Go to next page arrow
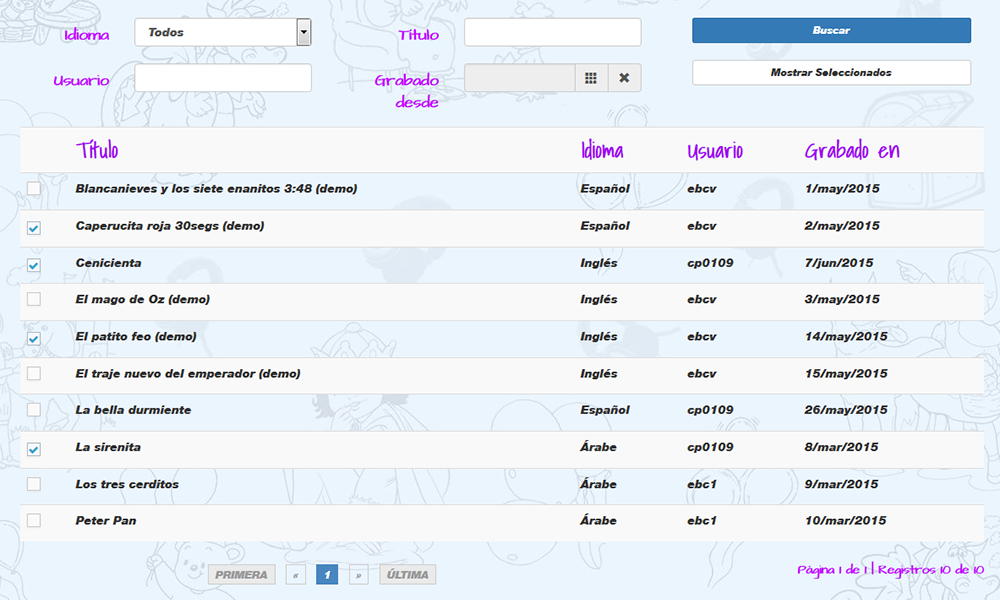Screen dimensions: 1000x600 tap(358, 575)
